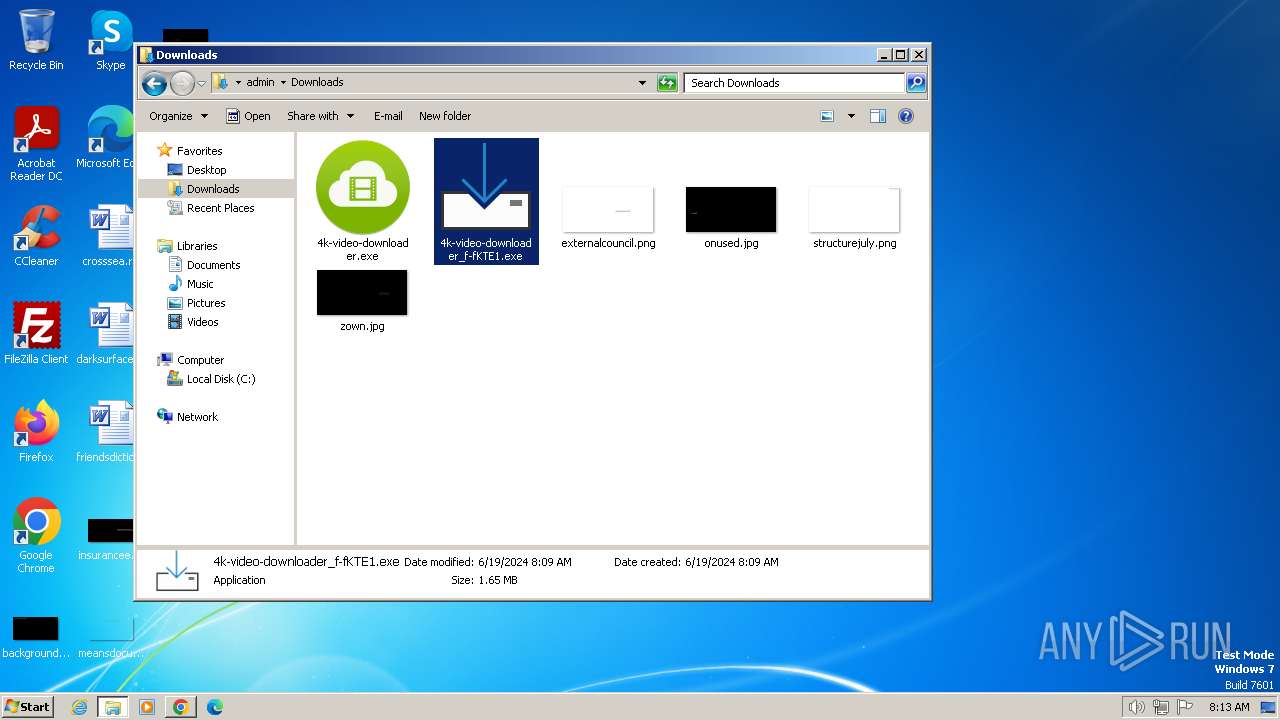Open the Music library
1280x720 pixels.
(200, 284)
